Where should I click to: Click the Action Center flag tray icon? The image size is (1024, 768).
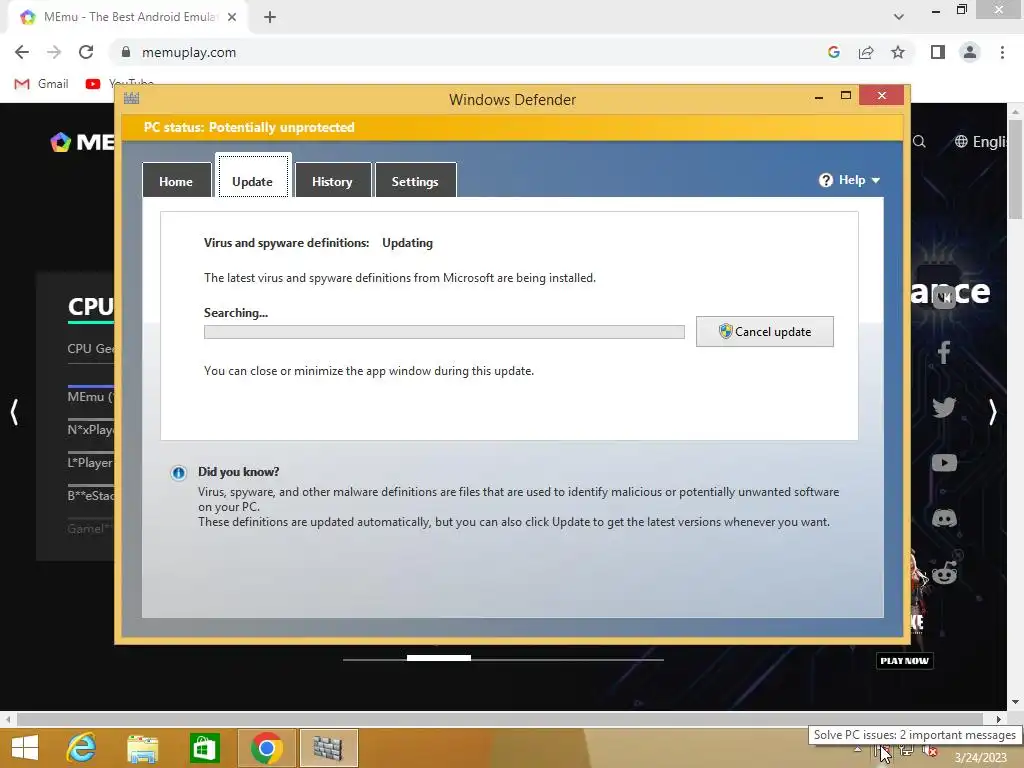[882, 752]
